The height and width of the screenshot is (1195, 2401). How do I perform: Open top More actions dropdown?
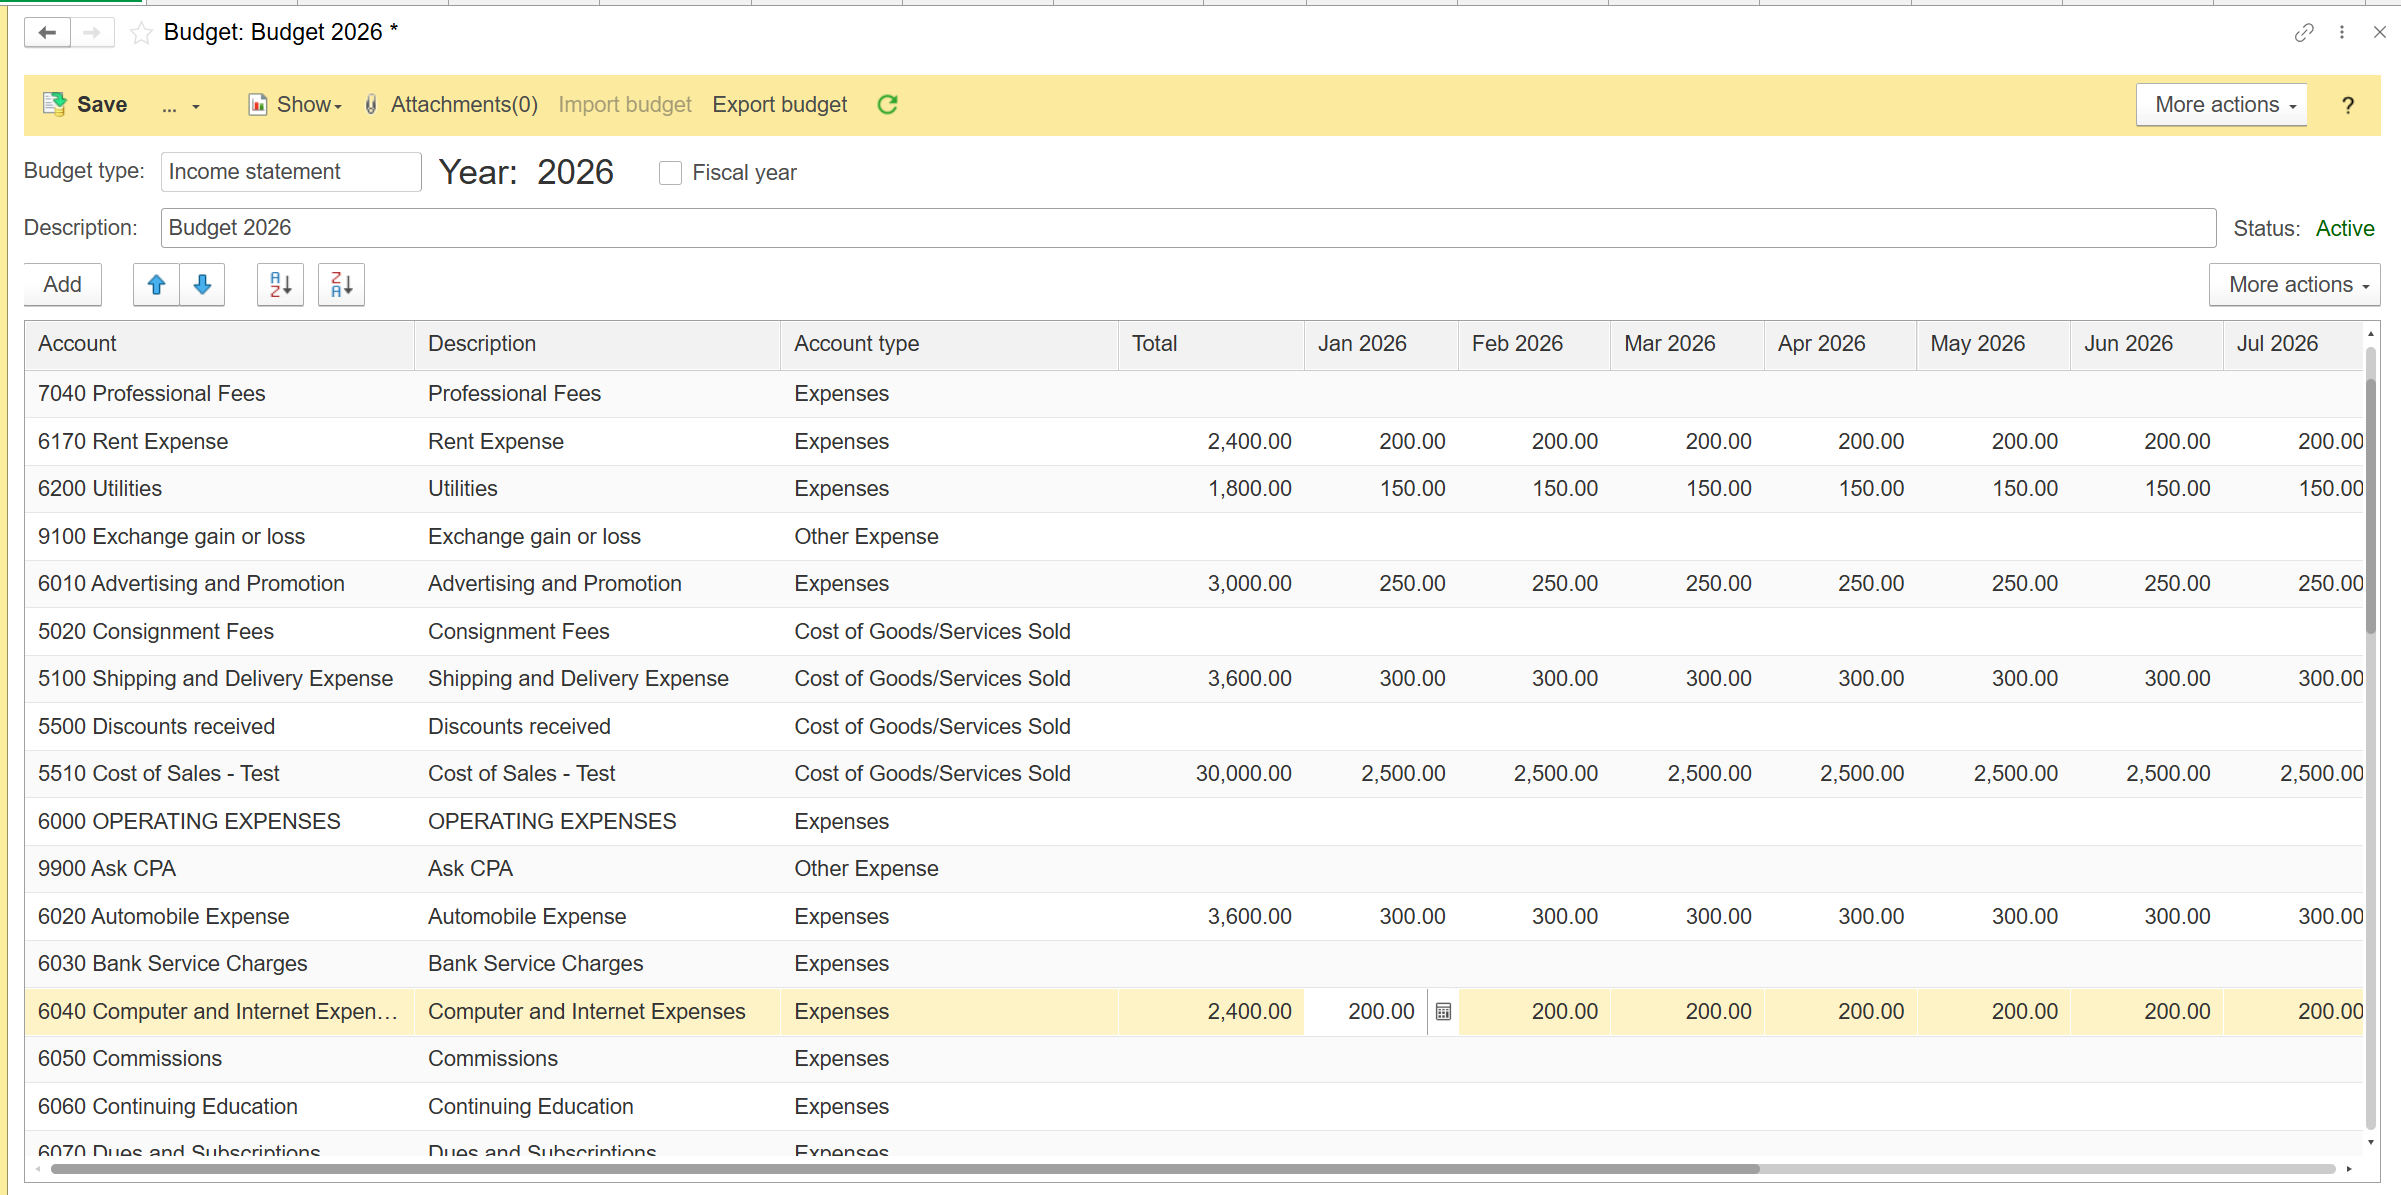click(2221, 104)
